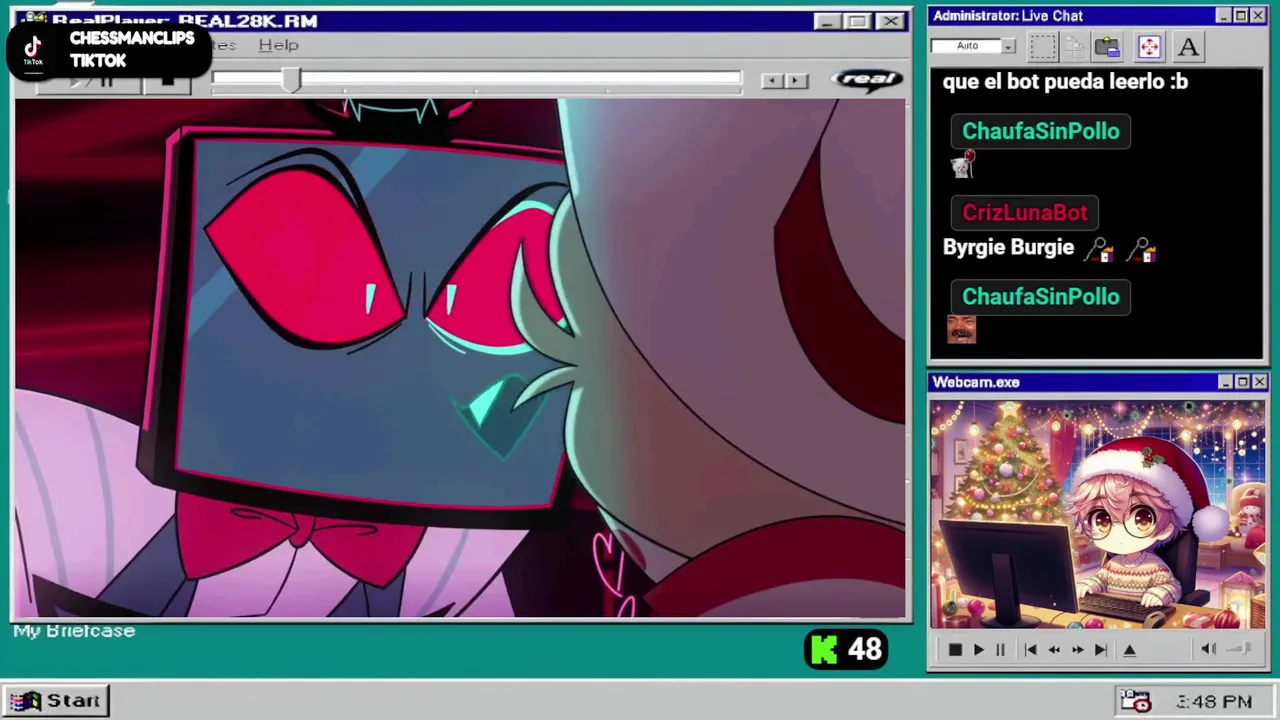The image size is (1280, 720).
Task: Skip to previous track in Webcam.exe
Action: (x=1031, y=650)
